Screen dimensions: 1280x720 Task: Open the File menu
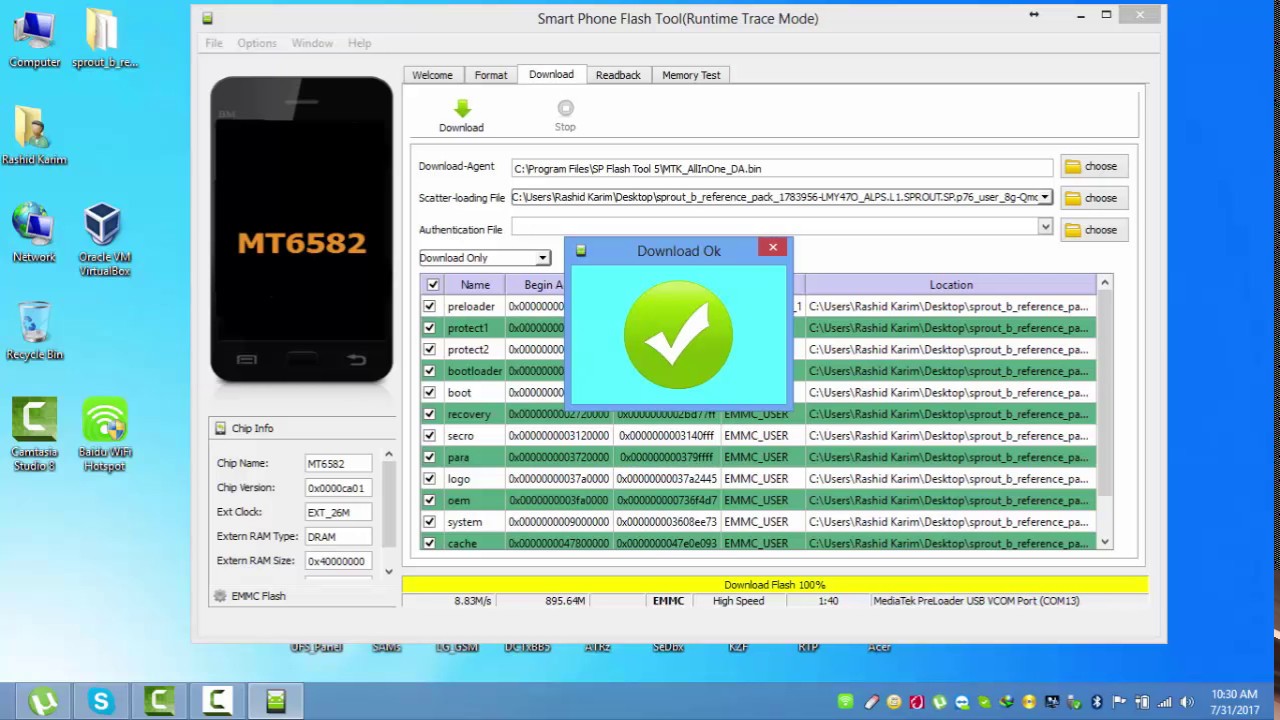click(214, 43)
